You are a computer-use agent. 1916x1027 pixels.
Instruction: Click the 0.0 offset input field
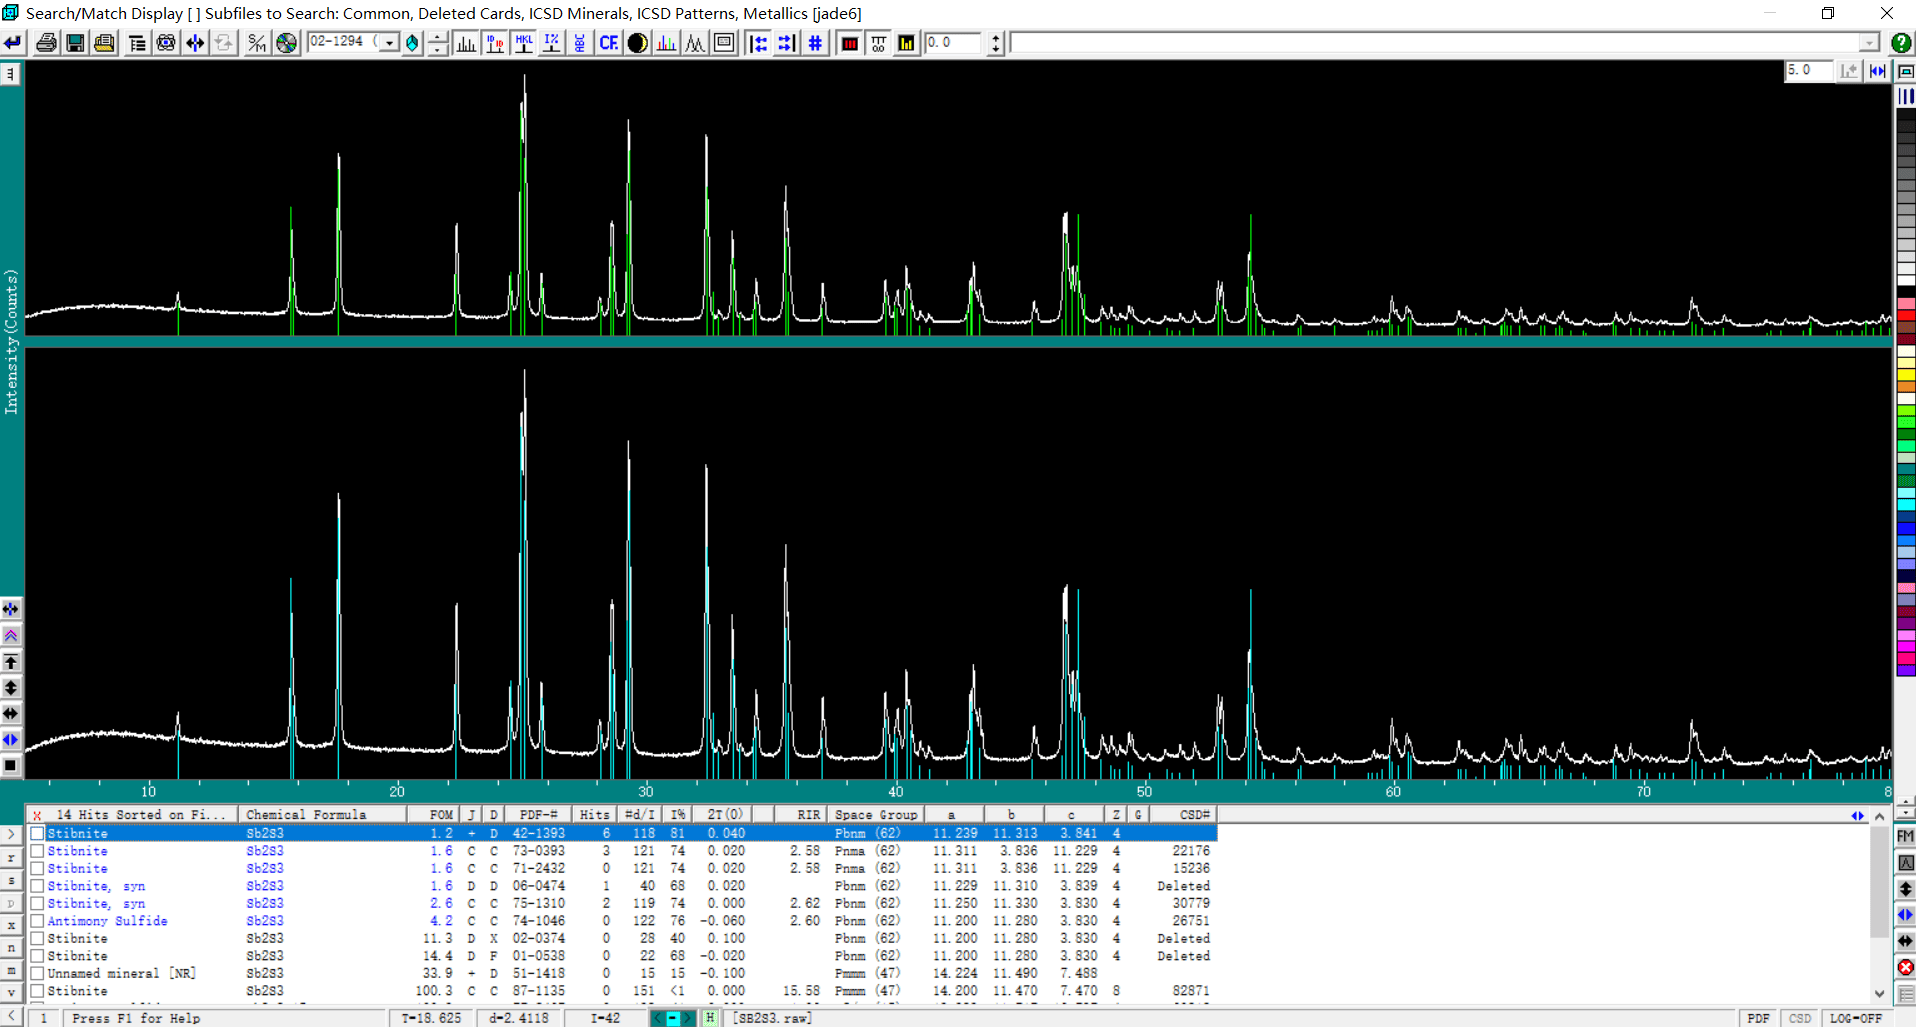pos(955,43)
